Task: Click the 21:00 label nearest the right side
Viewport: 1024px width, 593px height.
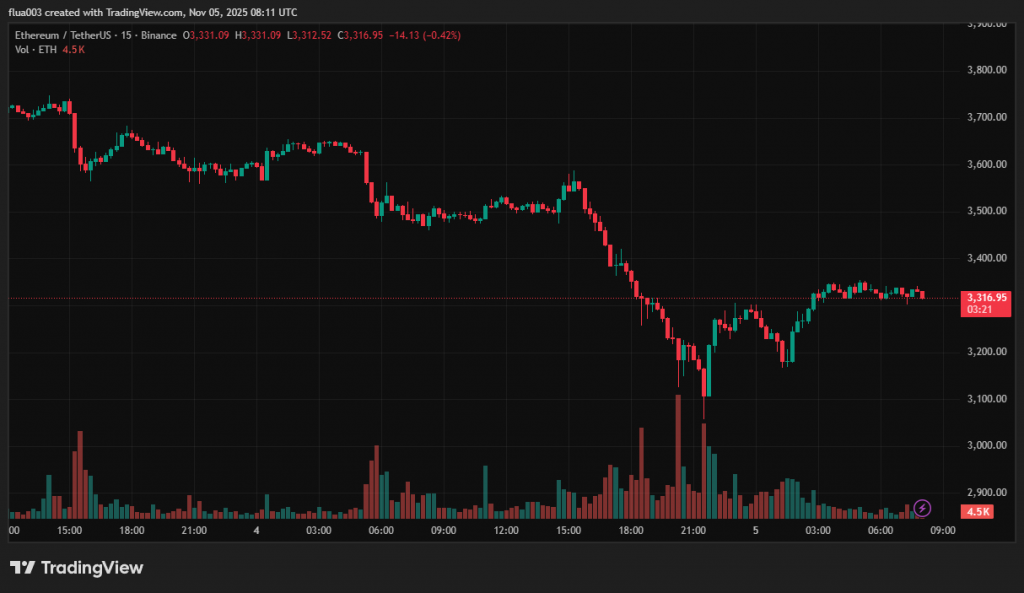Action: pyautogui.click(x=693, y=531)
